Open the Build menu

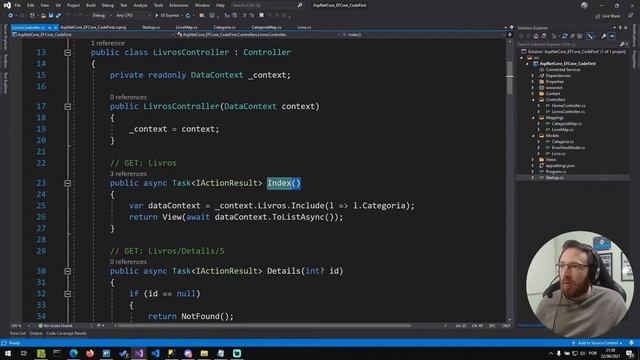point(91,5)
